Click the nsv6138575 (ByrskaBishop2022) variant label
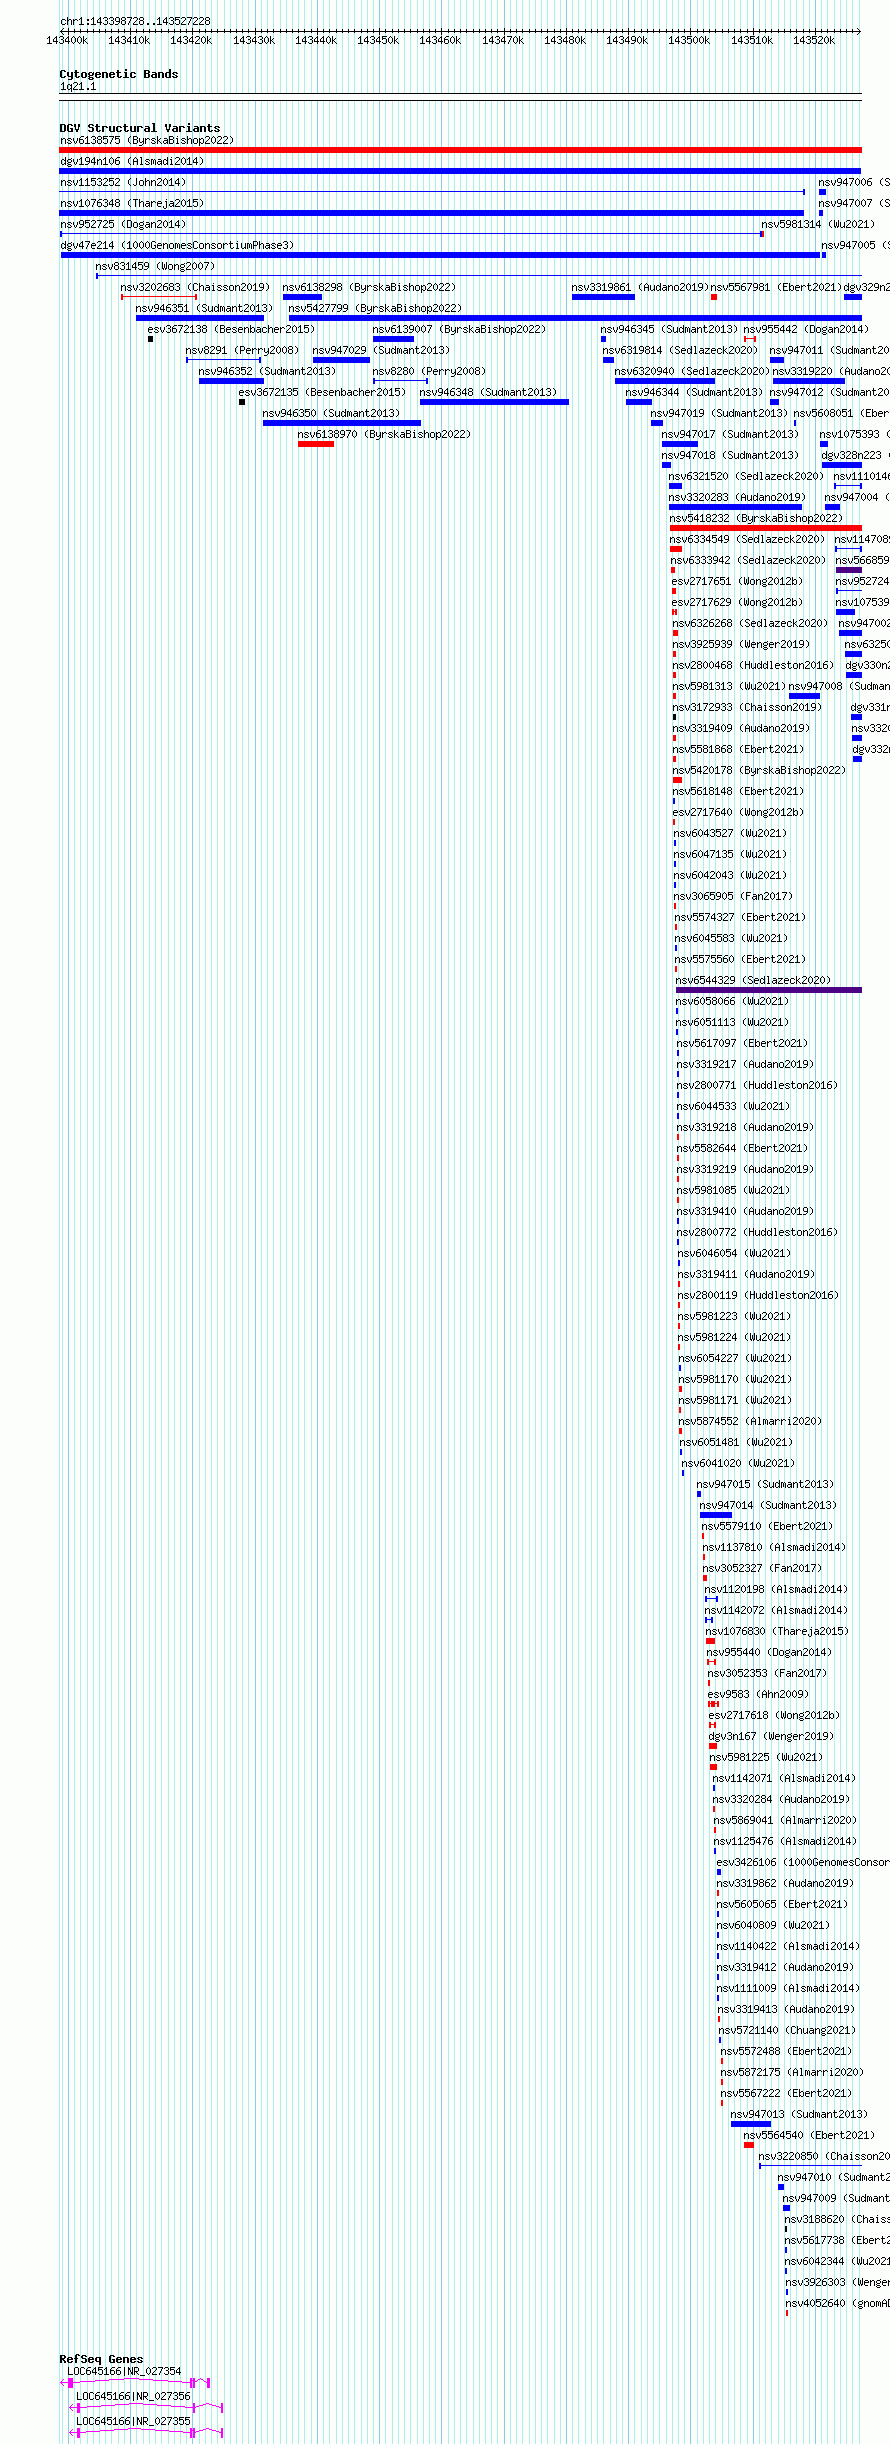The height and width of the screenshot is (2444, 890). pyautogui.click(x=146, y=140)
